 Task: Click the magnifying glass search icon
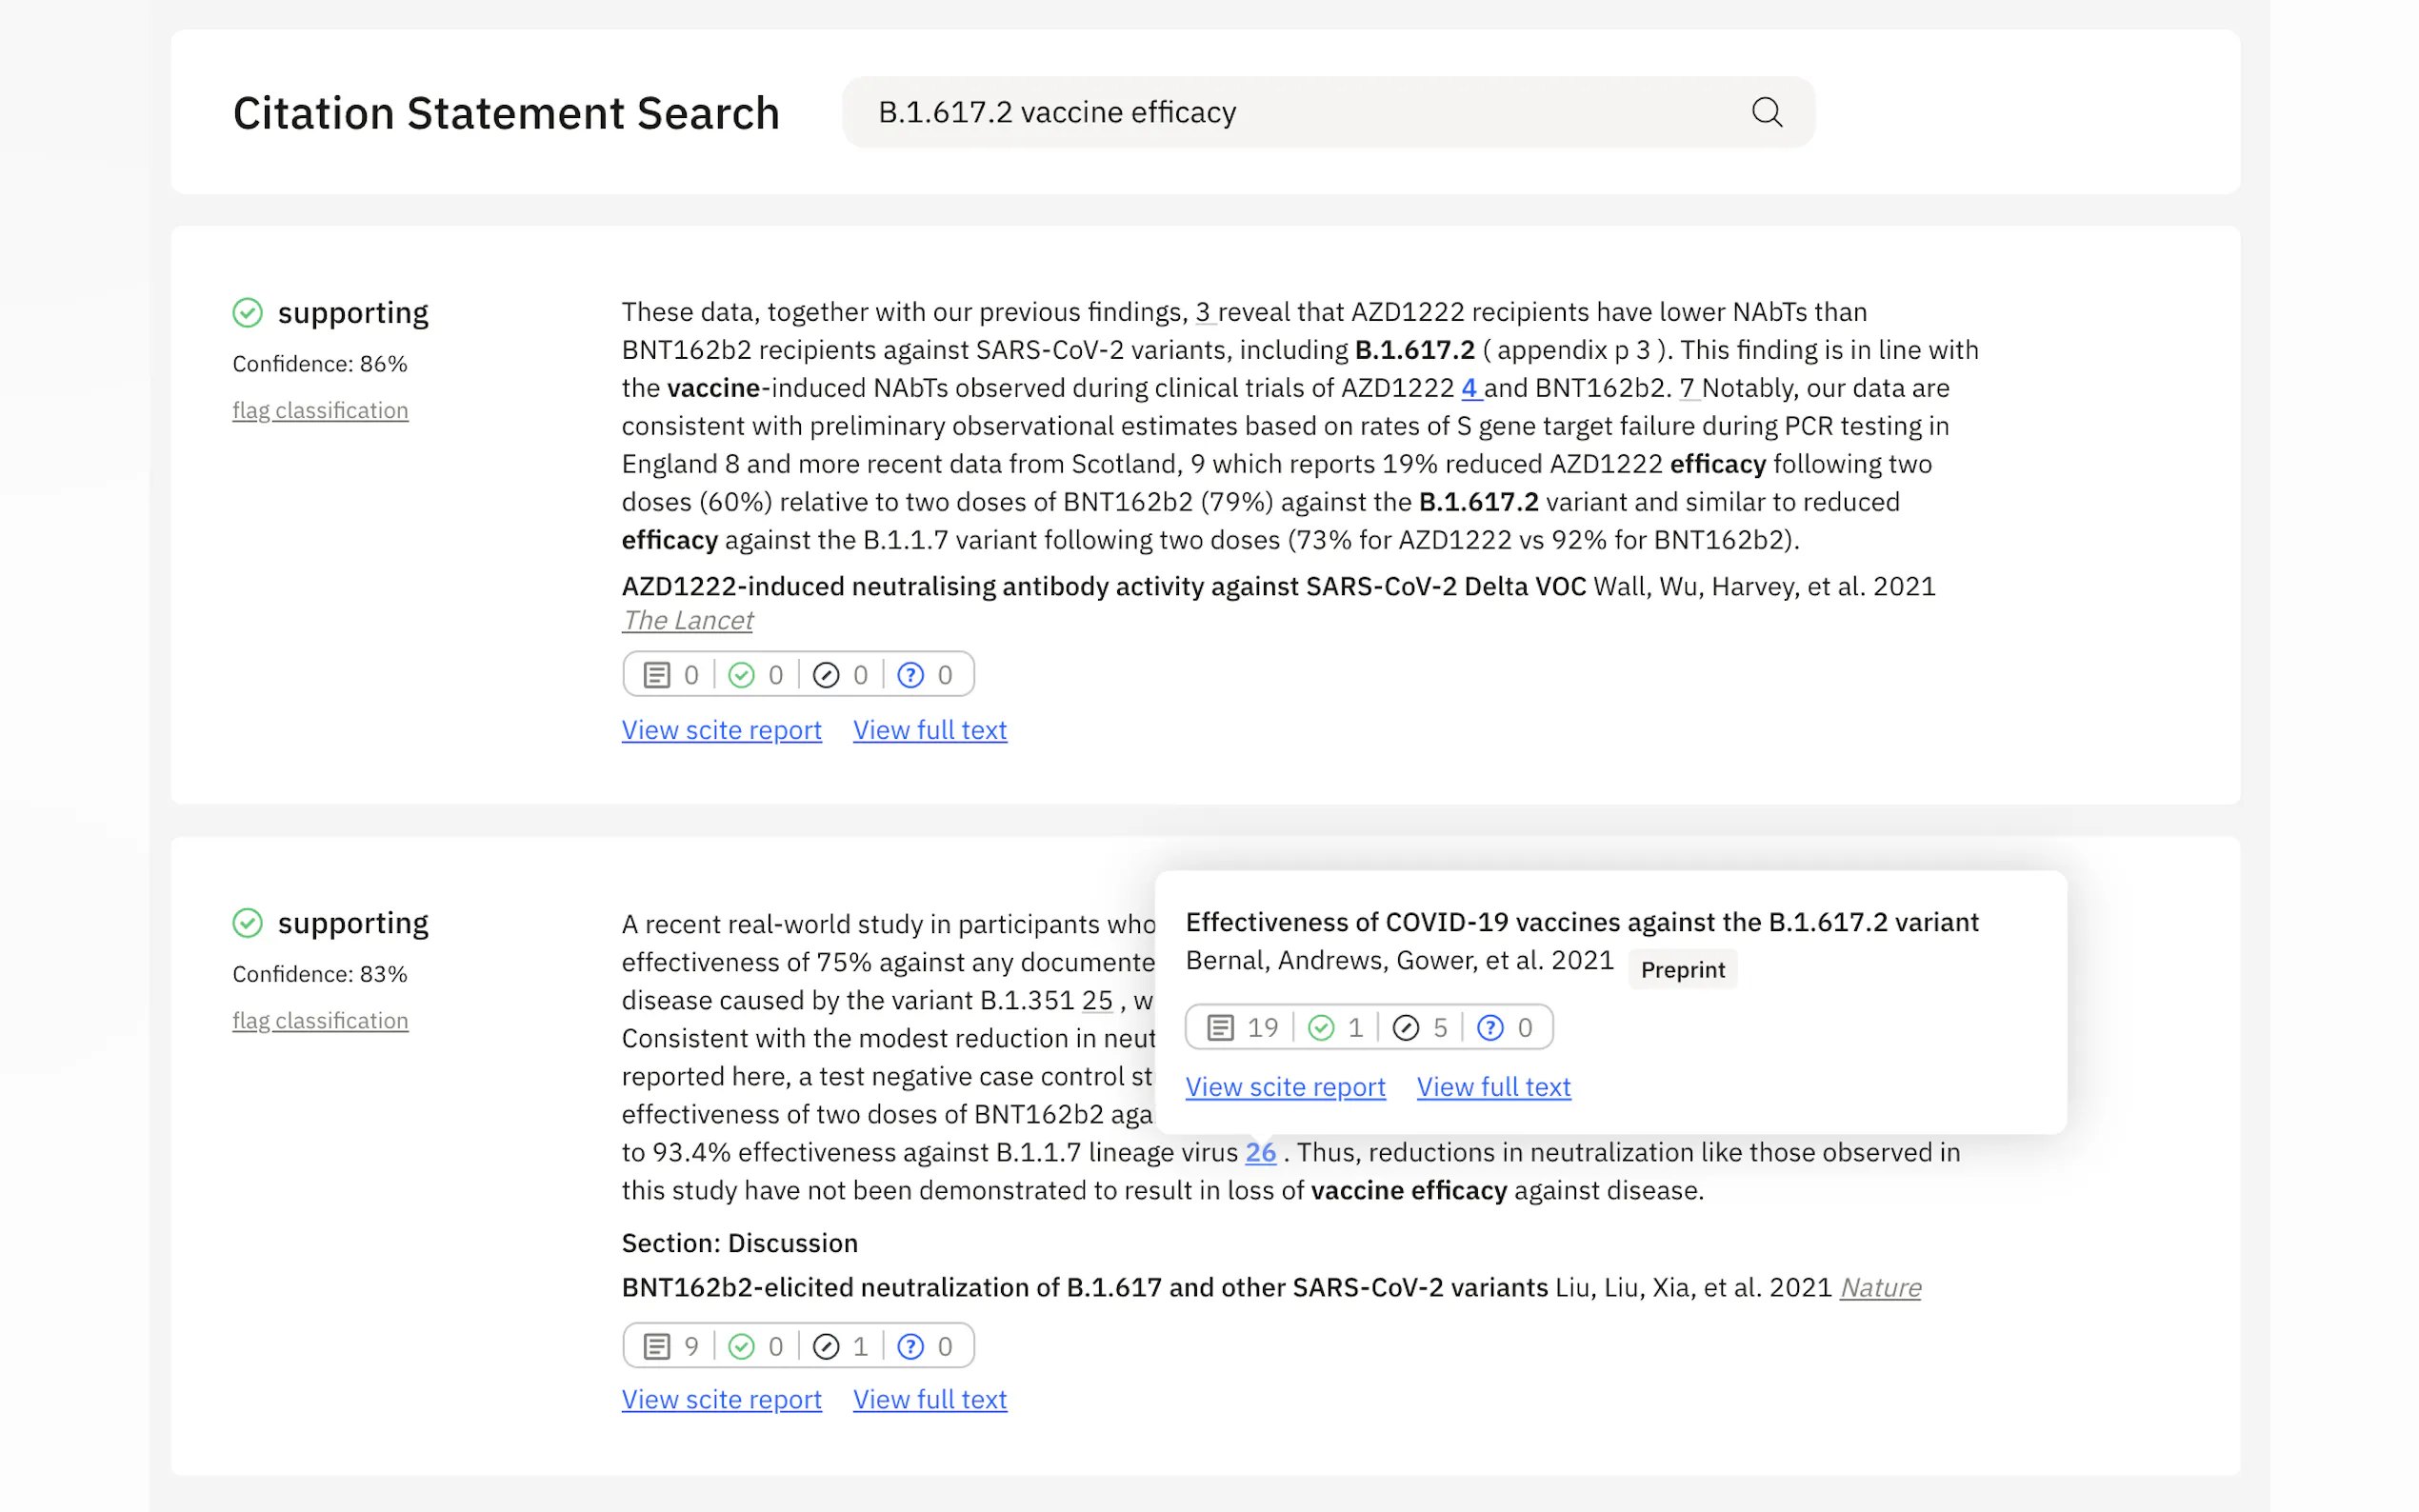pyautogui.click(x=1766, y=112)
